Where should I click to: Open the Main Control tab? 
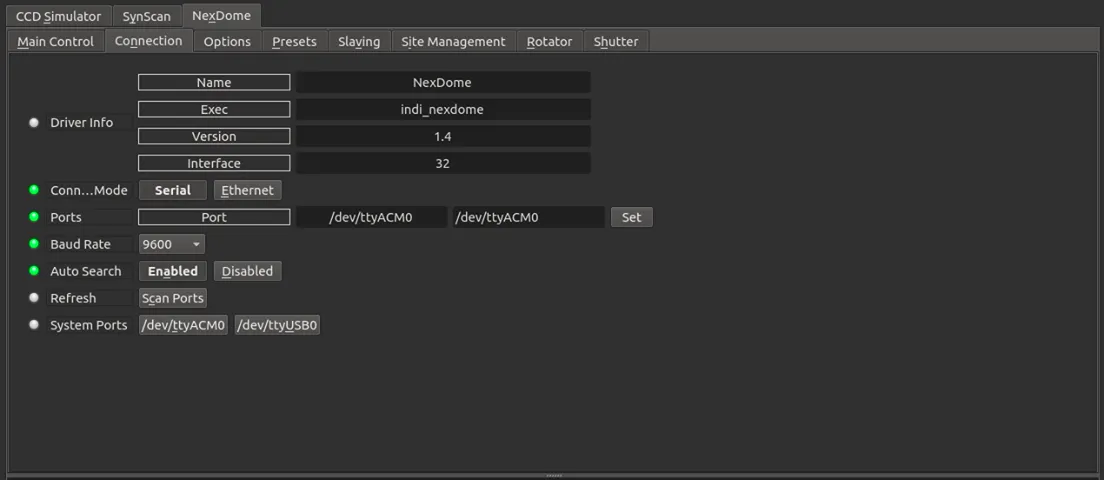pyautogui.click(x=56, y=42)
